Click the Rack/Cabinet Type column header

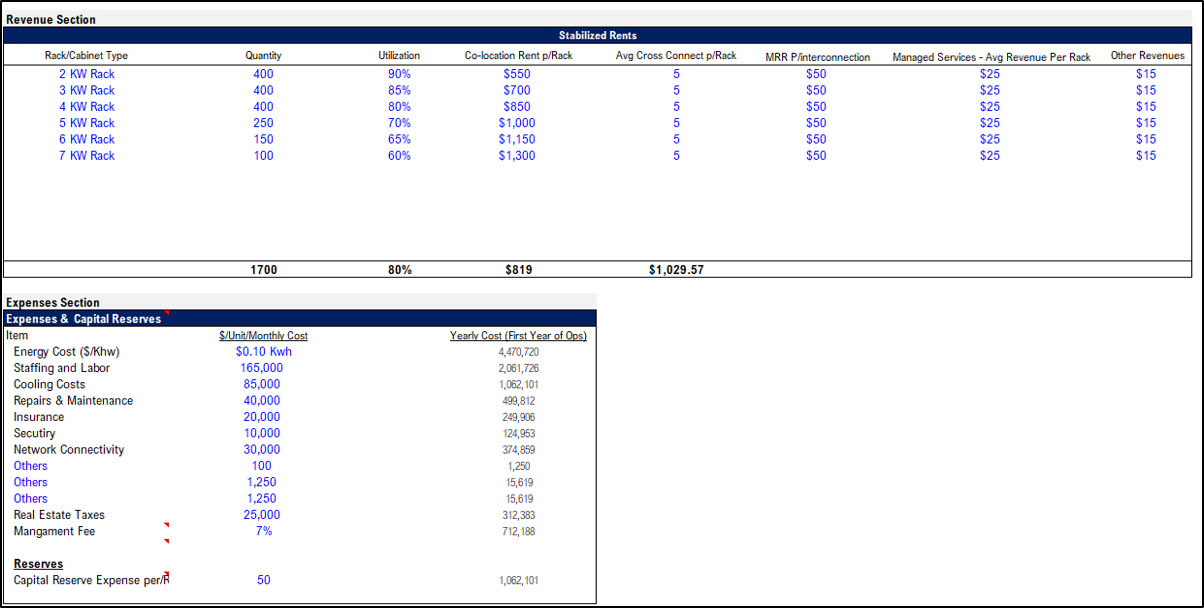(87, 56)
